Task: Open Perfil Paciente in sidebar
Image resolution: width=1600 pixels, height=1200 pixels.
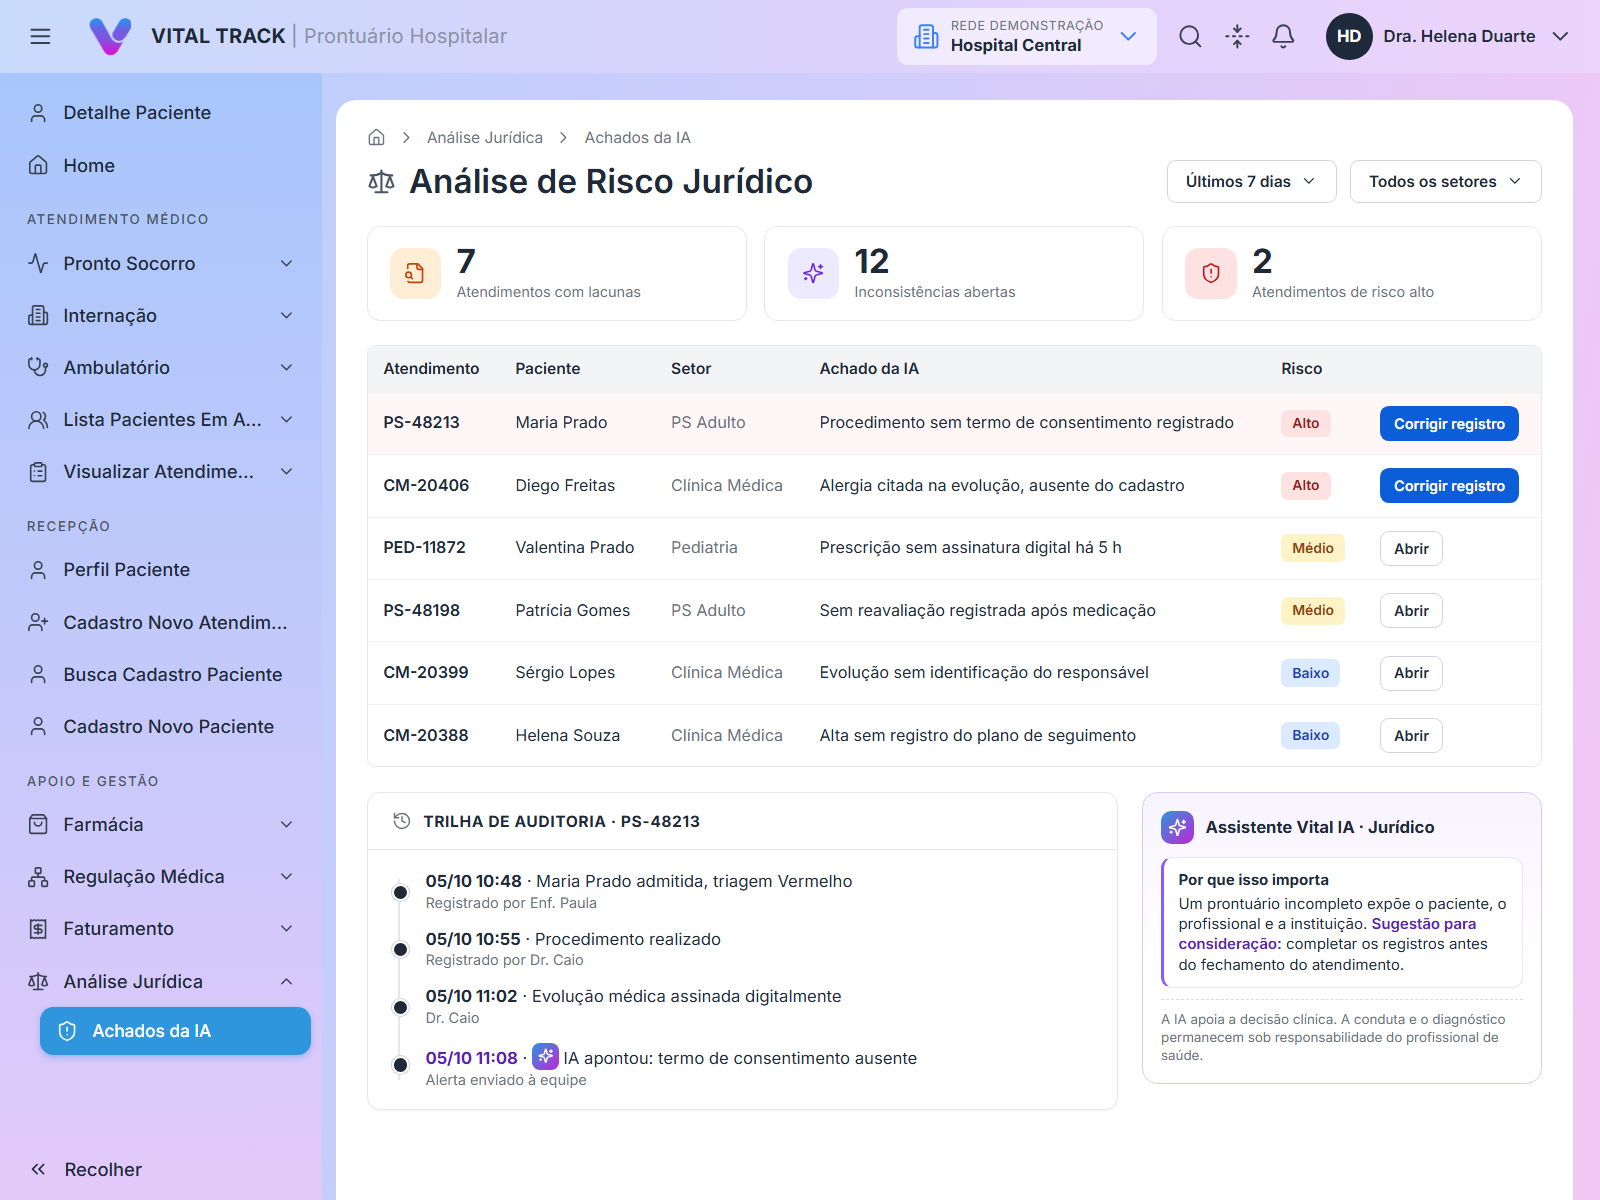Action: point(161,570)
